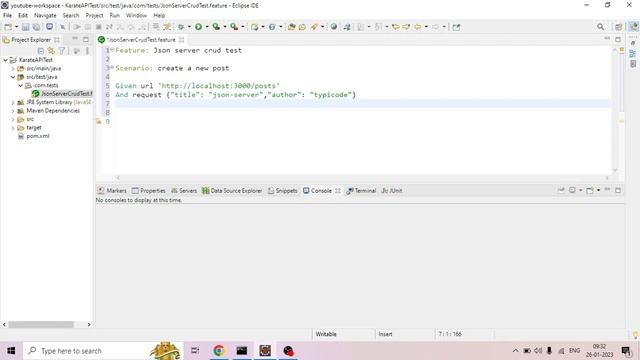Viewport: 640px width, 360px height.
Task: Click the Project Explorer horizontal scrollbar
Action: coord(41,324)
